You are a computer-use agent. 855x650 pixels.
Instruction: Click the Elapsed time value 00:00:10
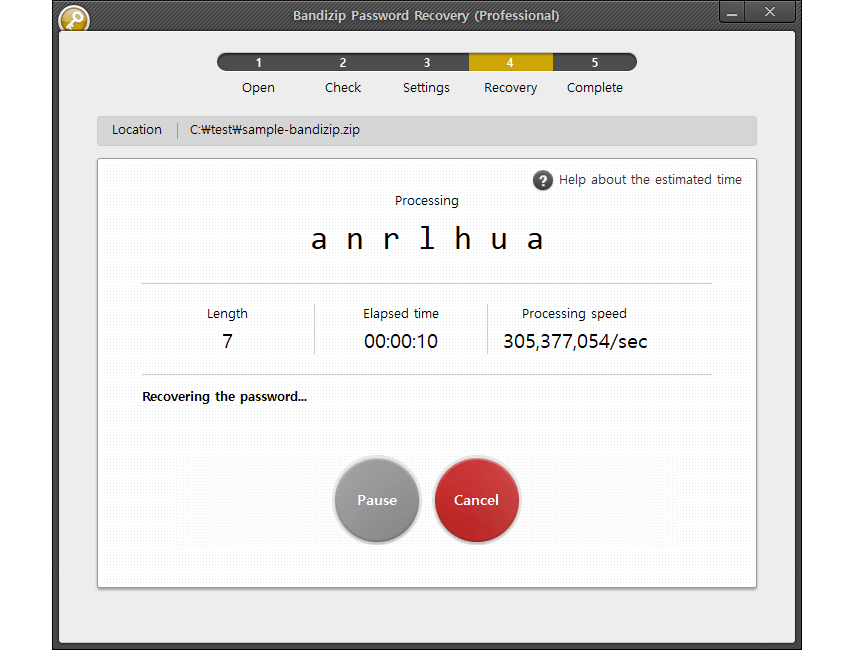pos(401,341)
